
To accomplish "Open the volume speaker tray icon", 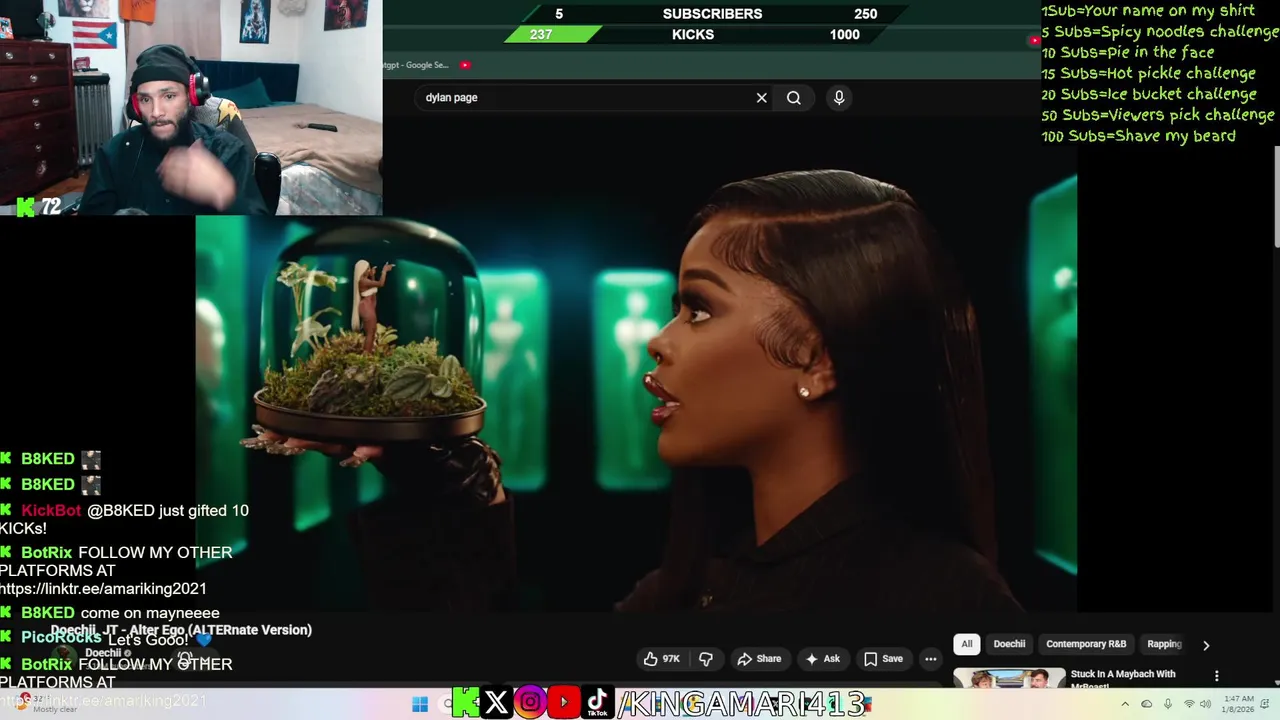I will tap(1205, 704).
